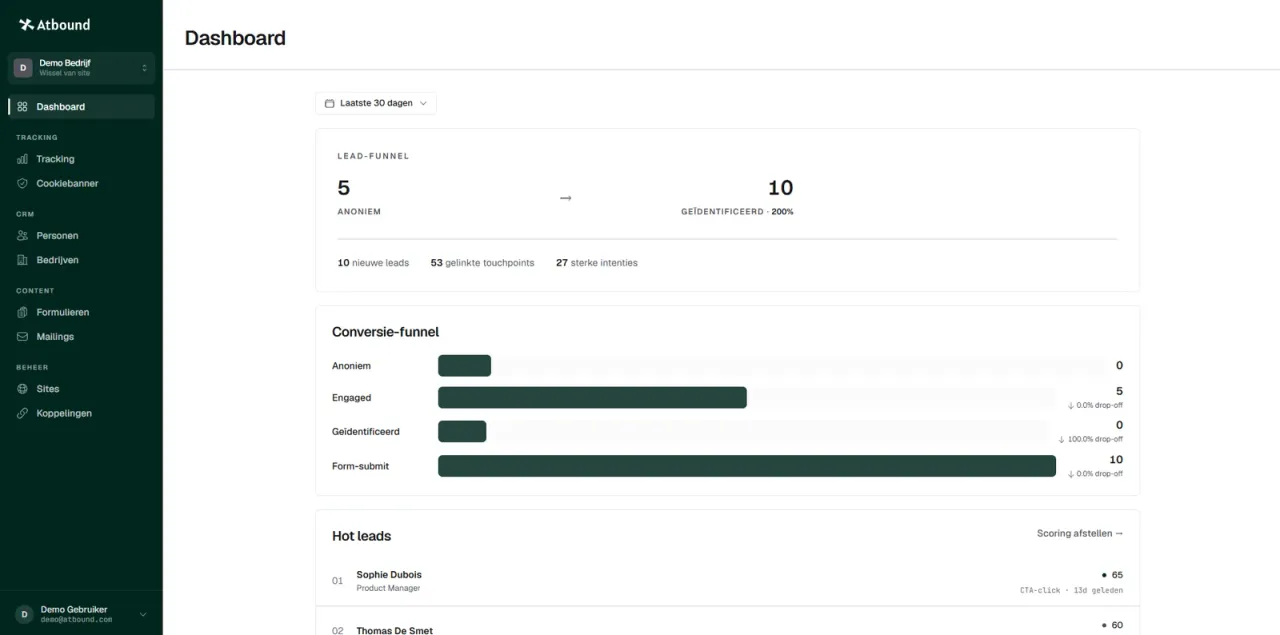This screenshot has height=635, width=1280.
Task: Open the Tracking page
Action: coord(81,159)
